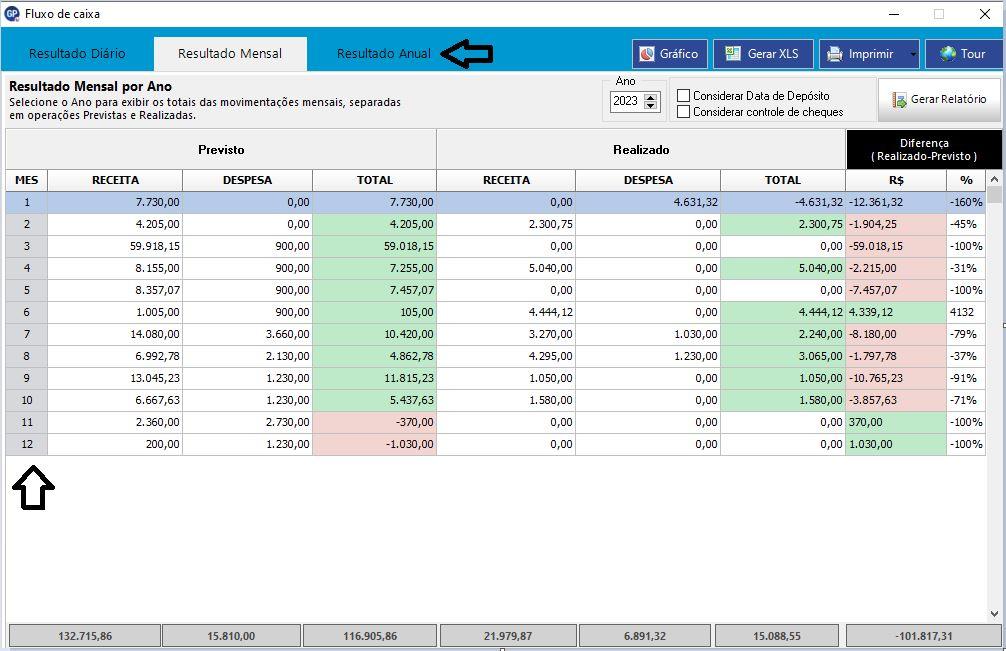Click the Realizado RECEITA column header
Screen dimensions: 1006x651
[506, 180]
